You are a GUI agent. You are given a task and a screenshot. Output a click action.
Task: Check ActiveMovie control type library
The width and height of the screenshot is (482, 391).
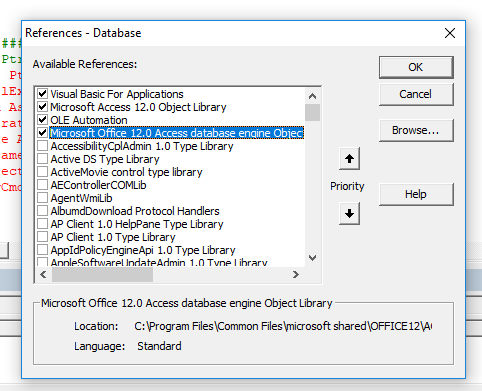[x=42, y=172]
